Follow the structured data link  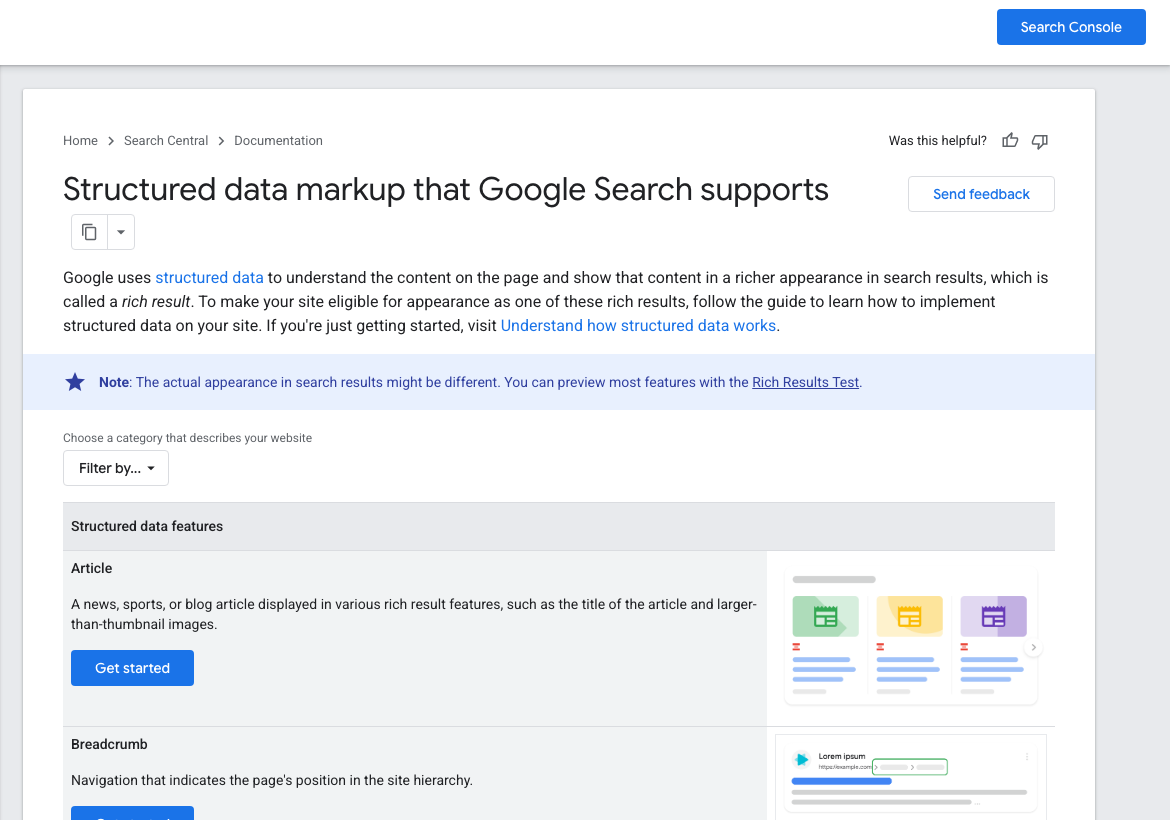209,278
